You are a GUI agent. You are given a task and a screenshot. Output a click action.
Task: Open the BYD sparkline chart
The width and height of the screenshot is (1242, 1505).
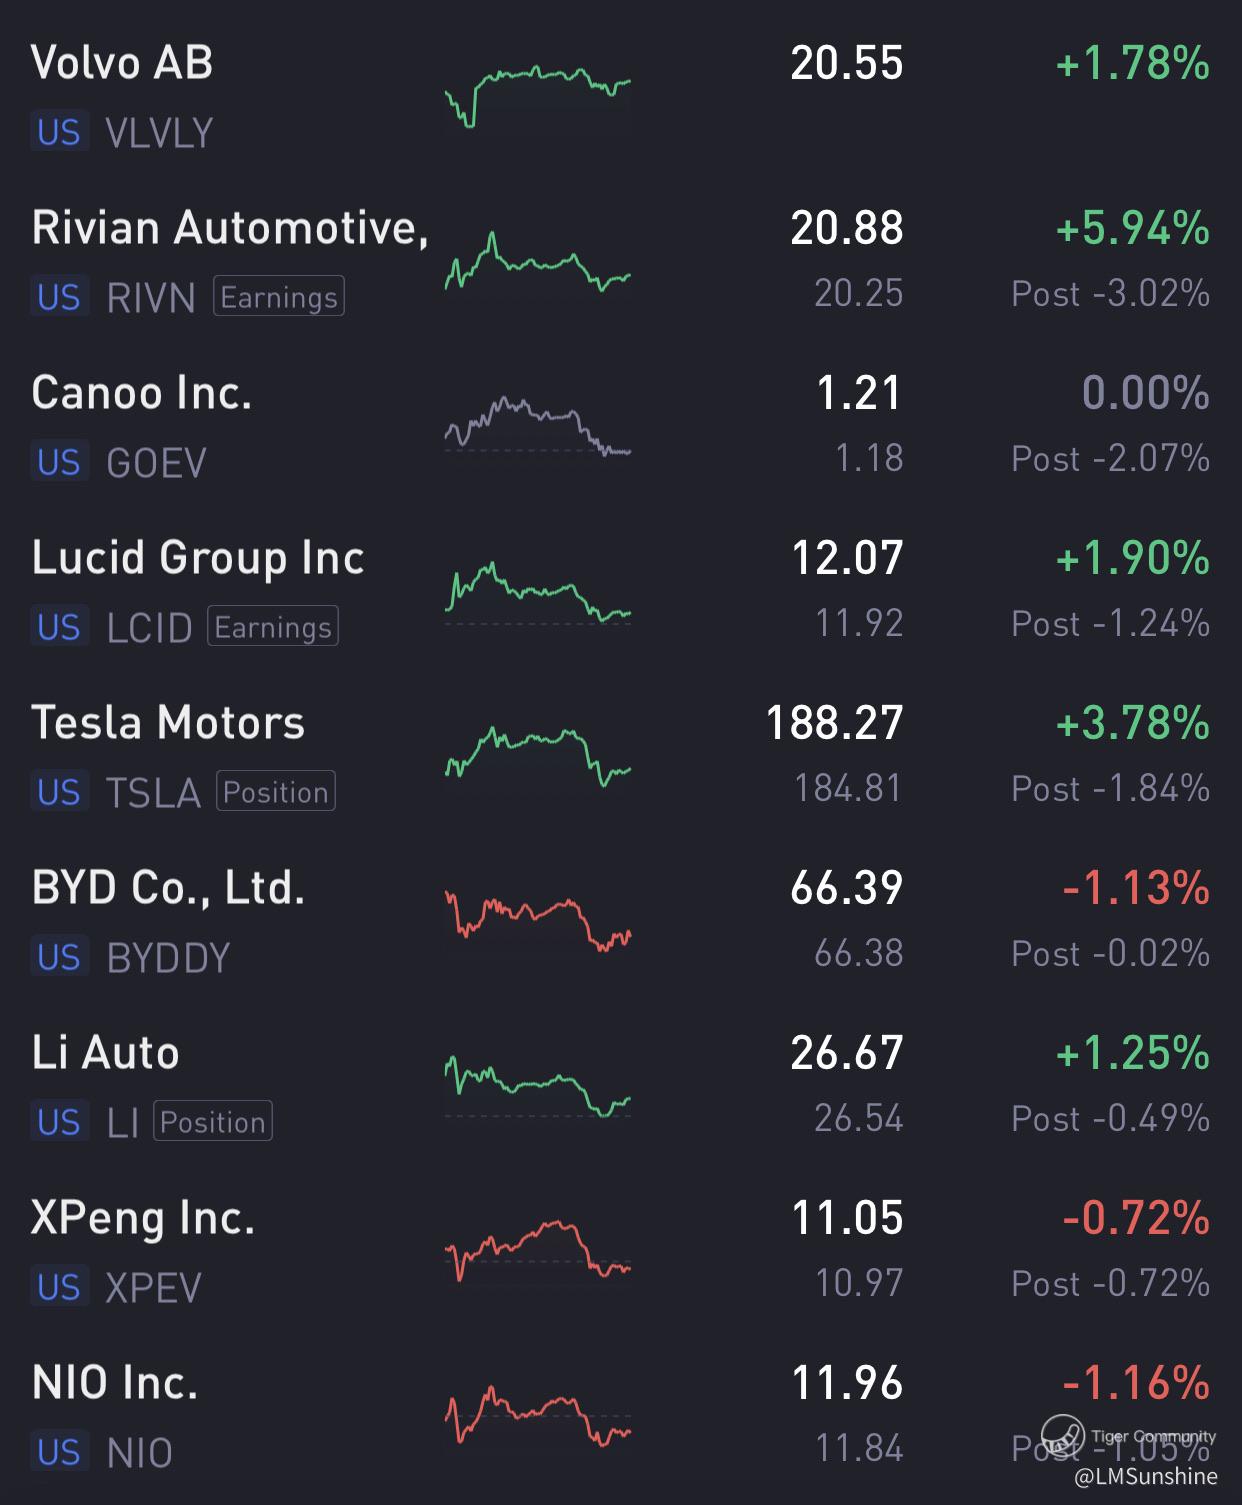pos(538,921)
